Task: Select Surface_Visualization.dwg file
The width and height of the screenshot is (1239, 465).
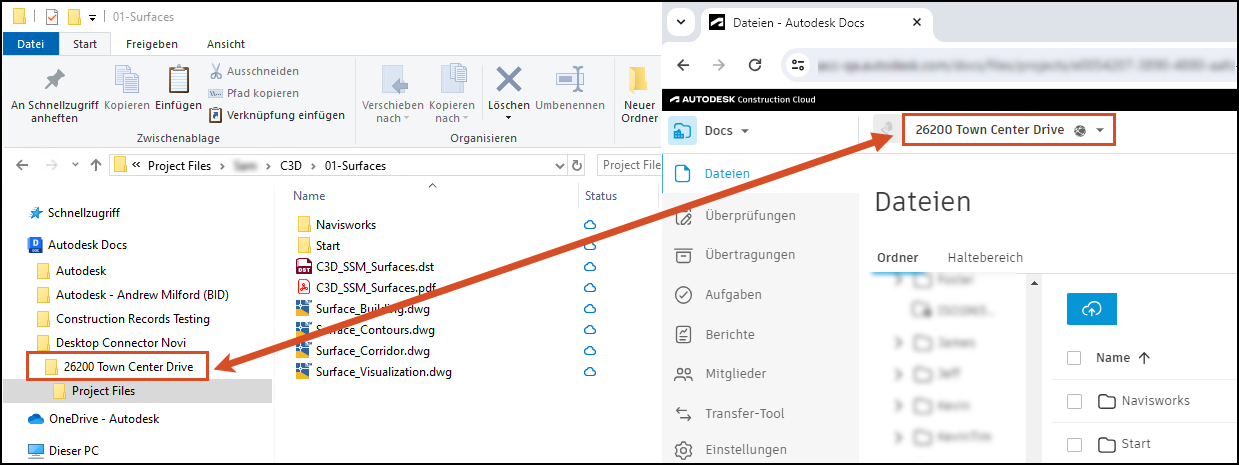Action: coord(384,372)
